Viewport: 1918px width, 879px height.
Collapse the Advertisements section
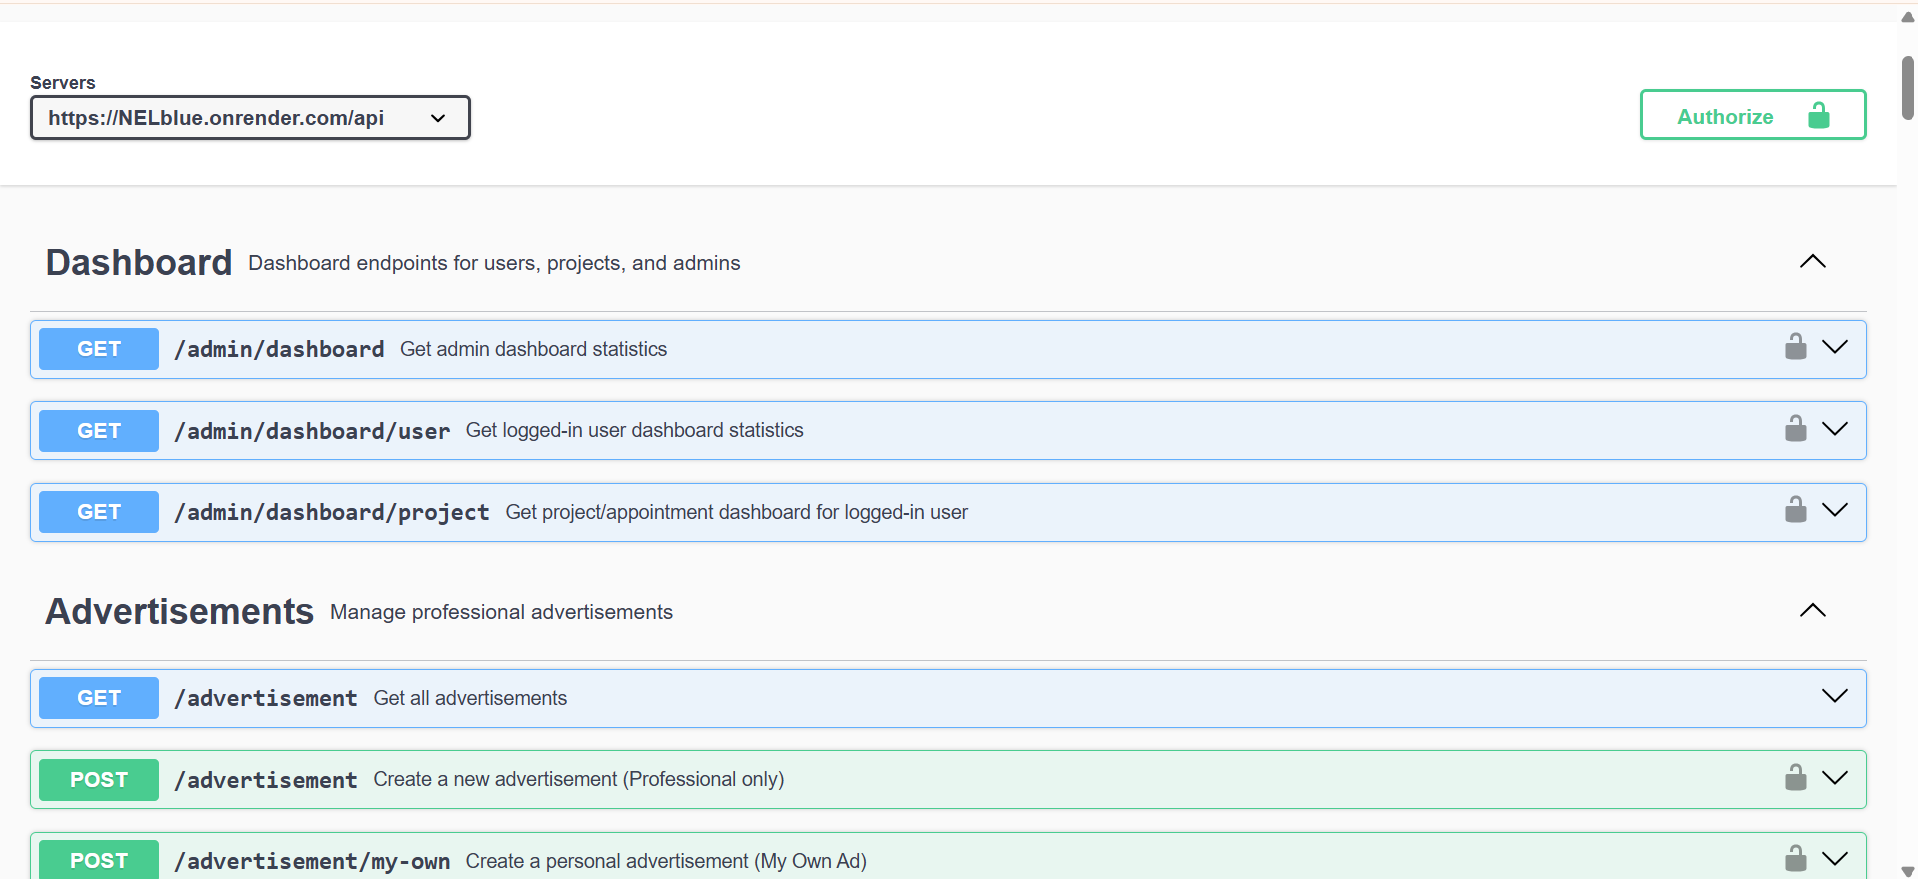(1812, 611)
